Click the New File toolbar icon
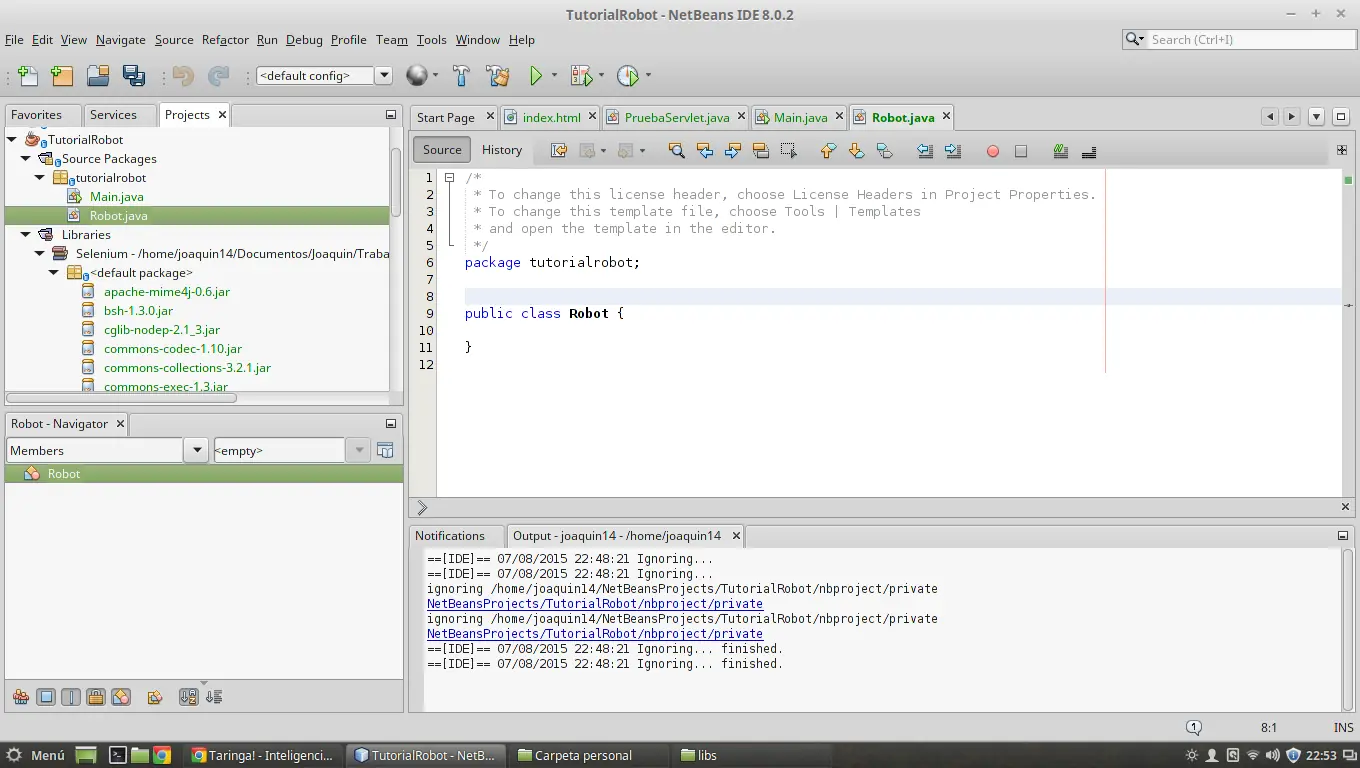 point(28,75)
